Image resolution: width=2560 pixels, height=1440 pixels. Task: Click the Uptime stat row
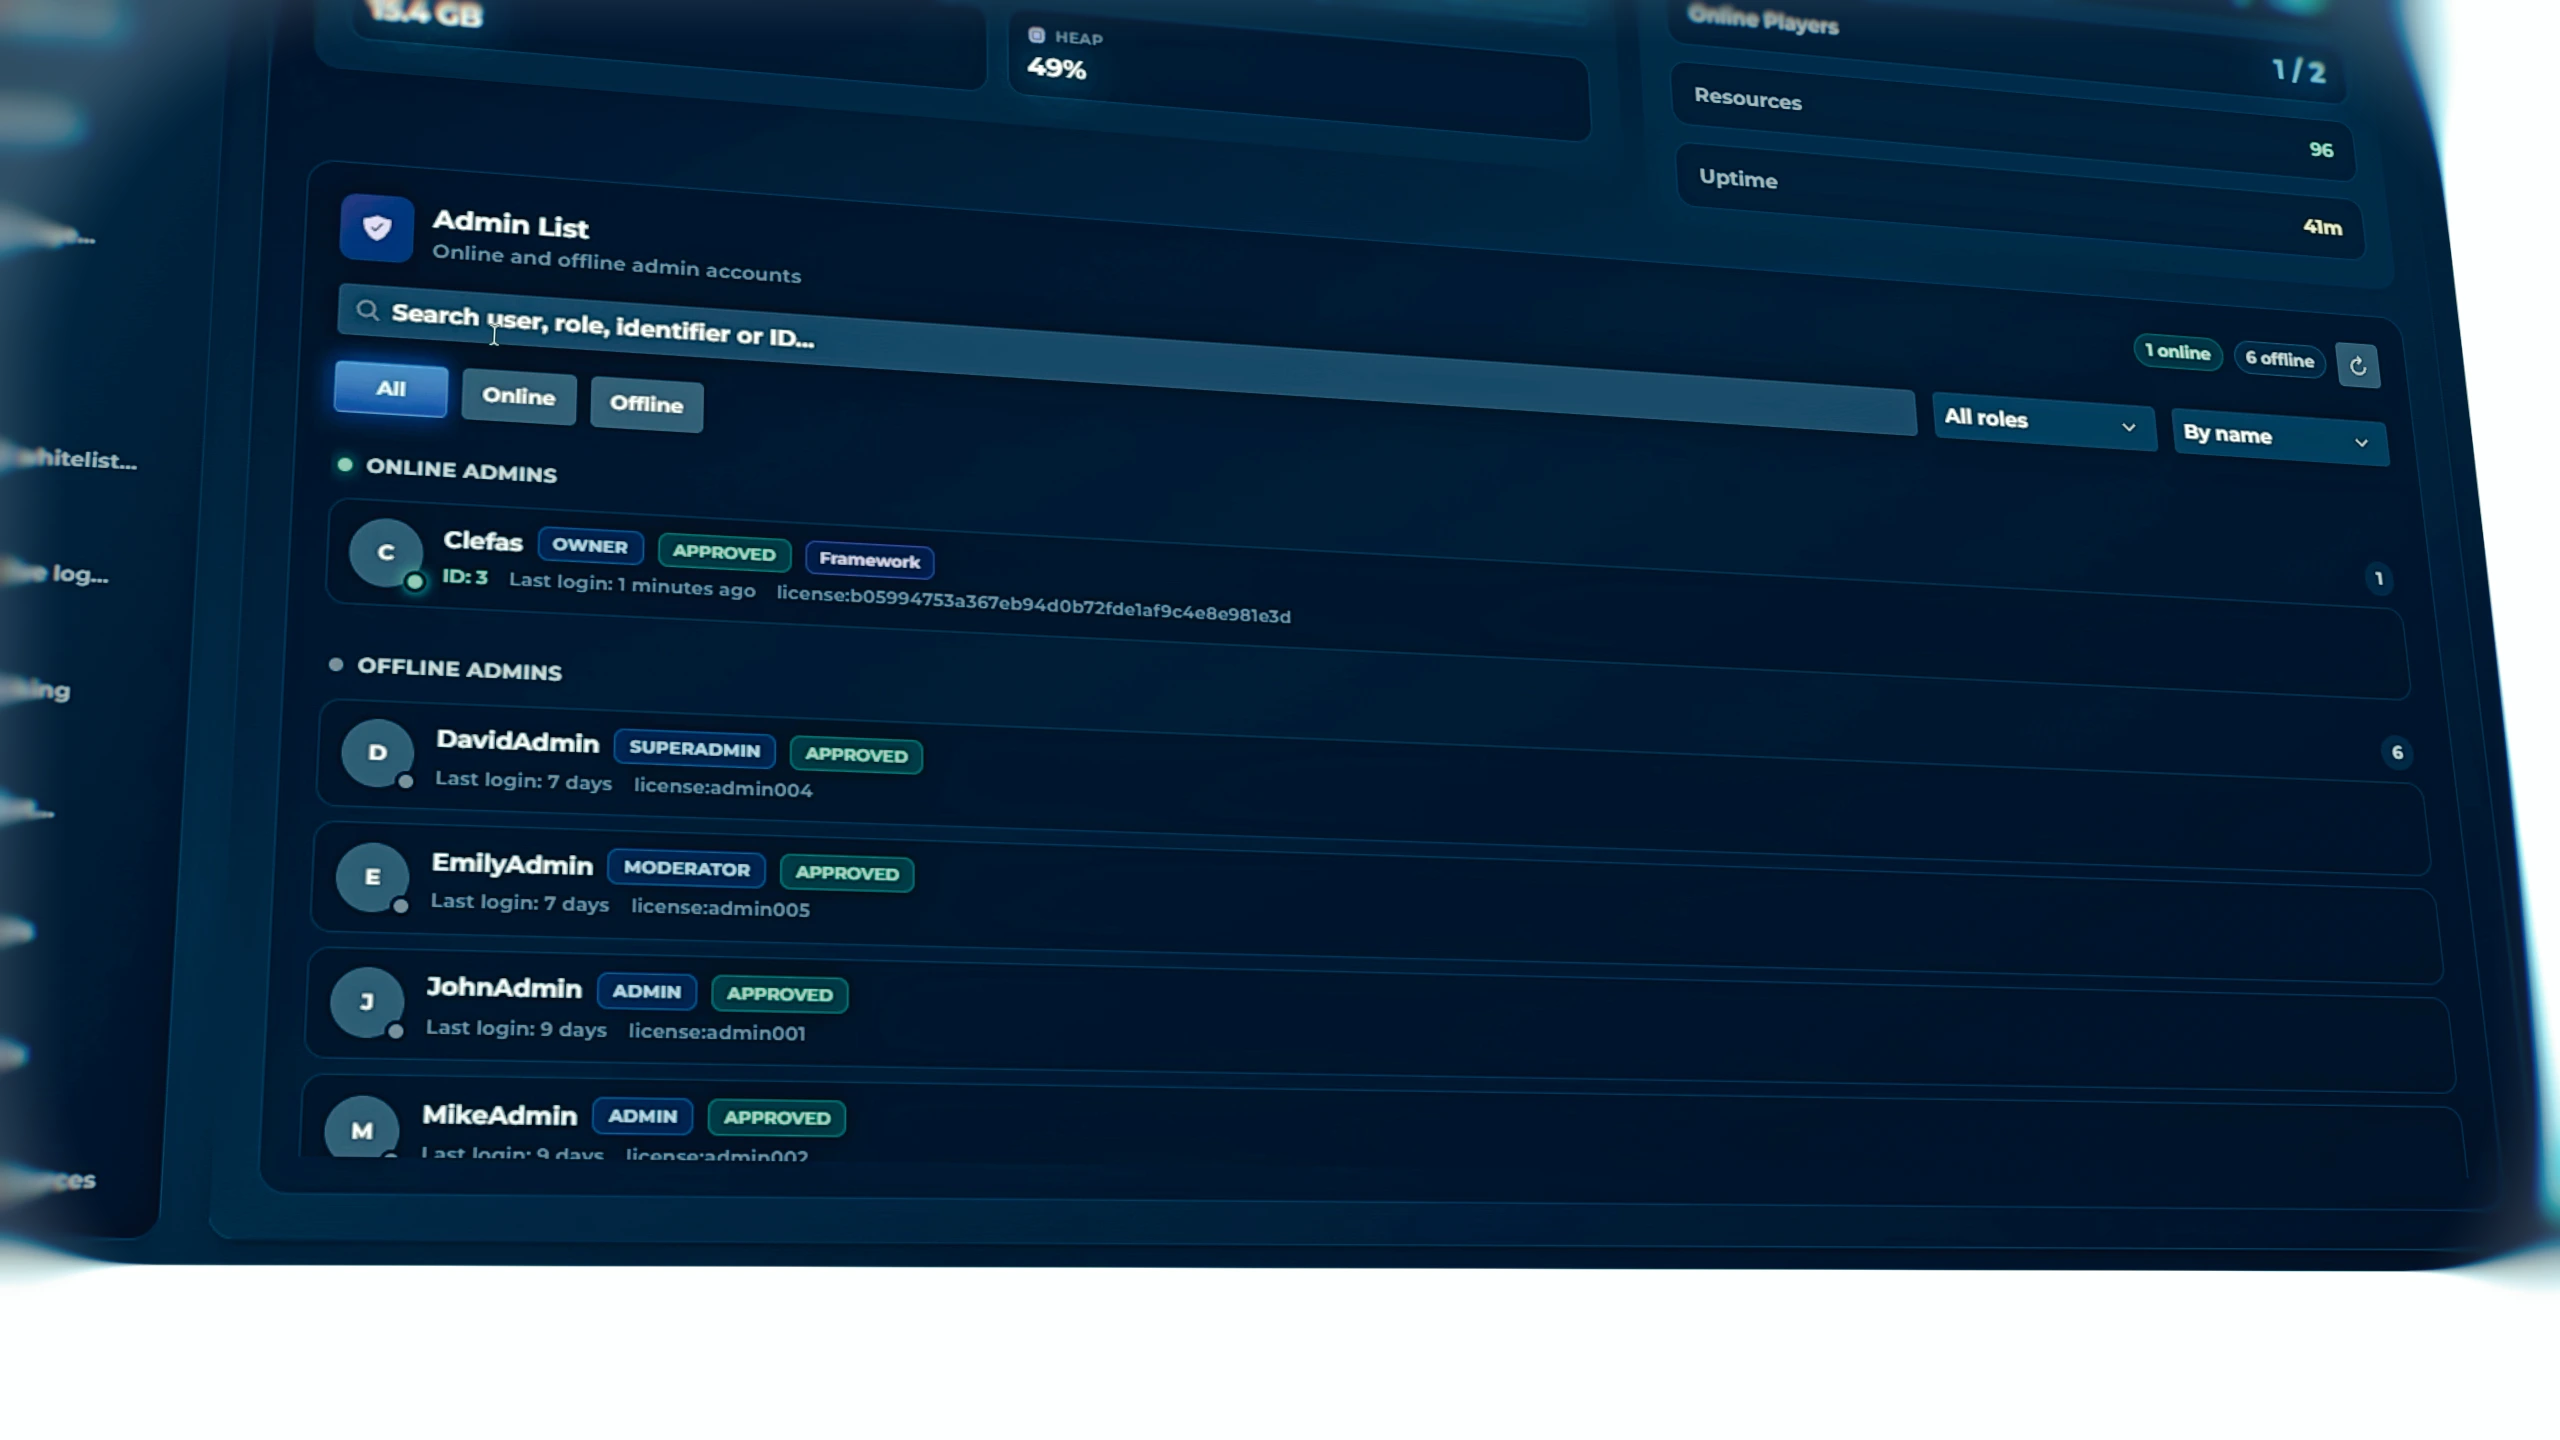[x=2020, y=202]
